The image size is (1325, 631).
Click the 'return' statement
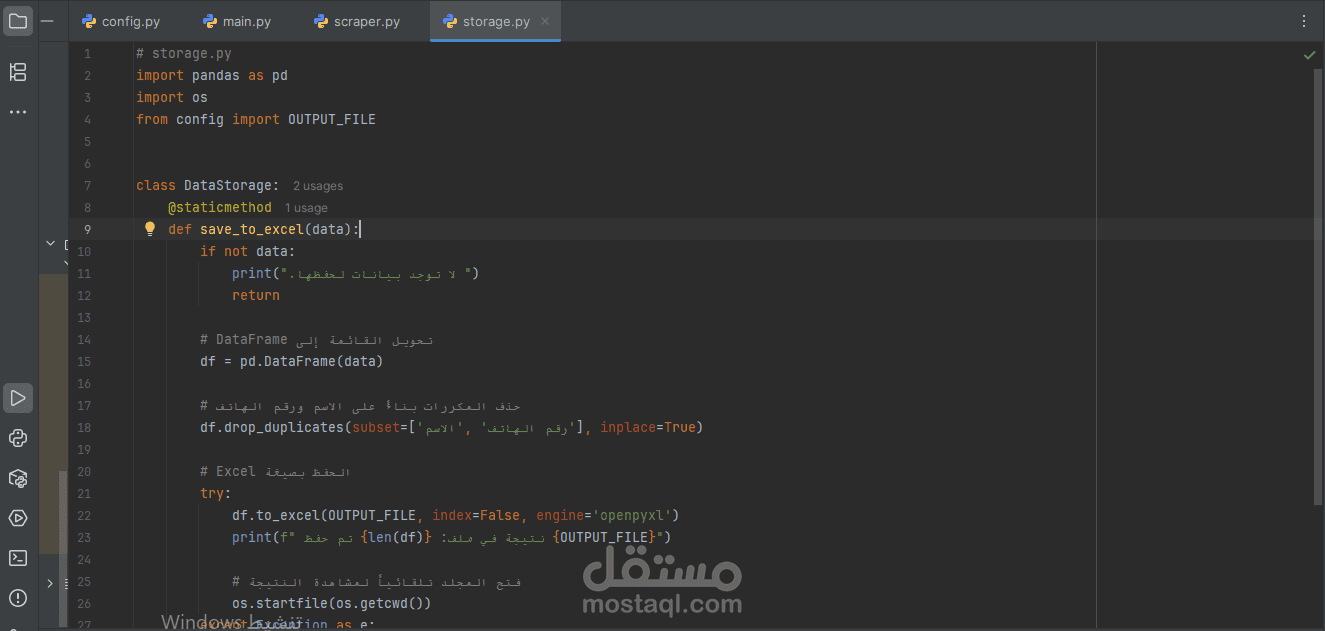point(256,295)
